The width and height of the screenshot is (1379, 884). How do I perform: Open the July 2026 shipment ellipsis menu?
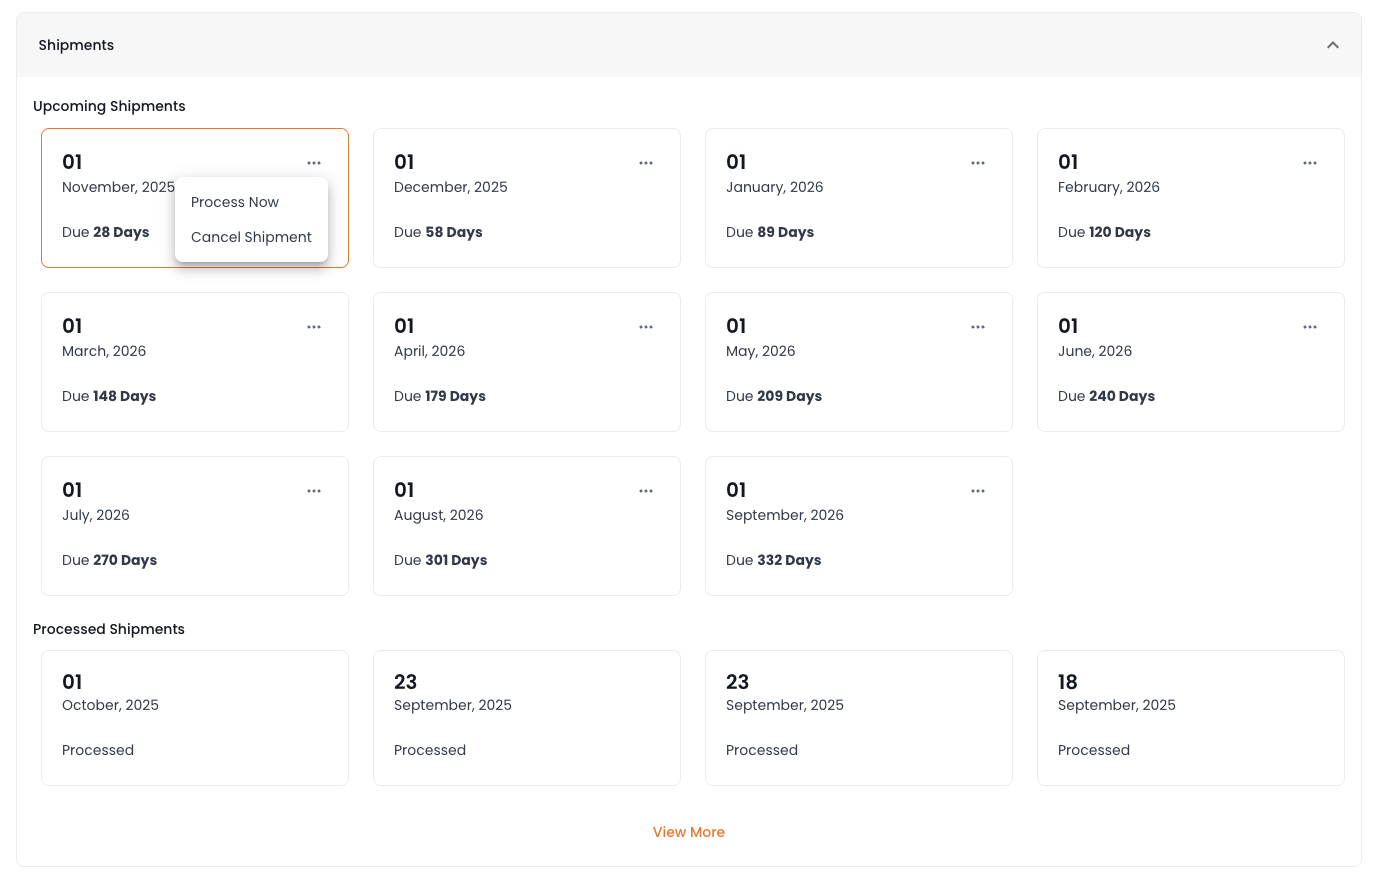click(314, 491)
